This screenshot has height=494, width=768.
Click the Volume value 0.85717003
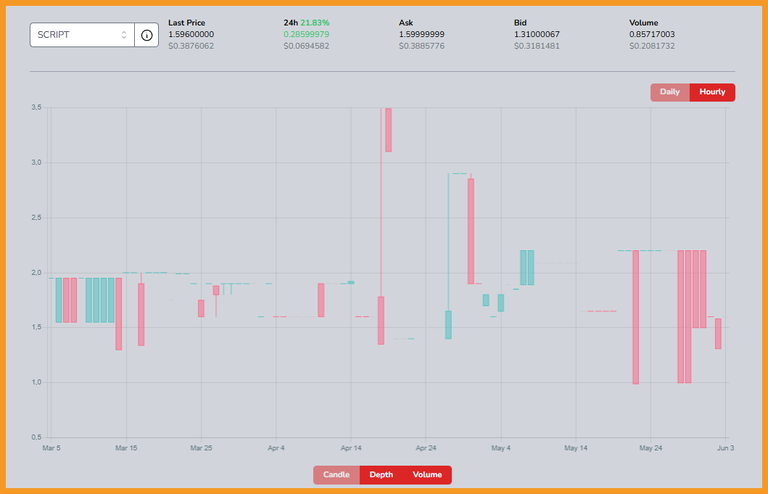point(652,34)
